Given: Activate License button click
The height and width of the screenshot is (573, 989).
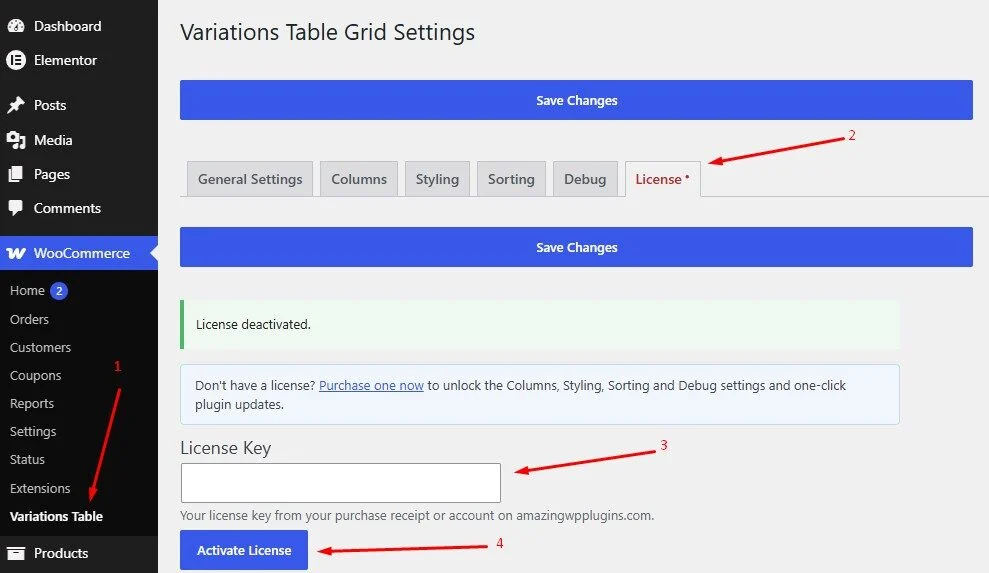Looking at the screenshot, I should 243,550.
